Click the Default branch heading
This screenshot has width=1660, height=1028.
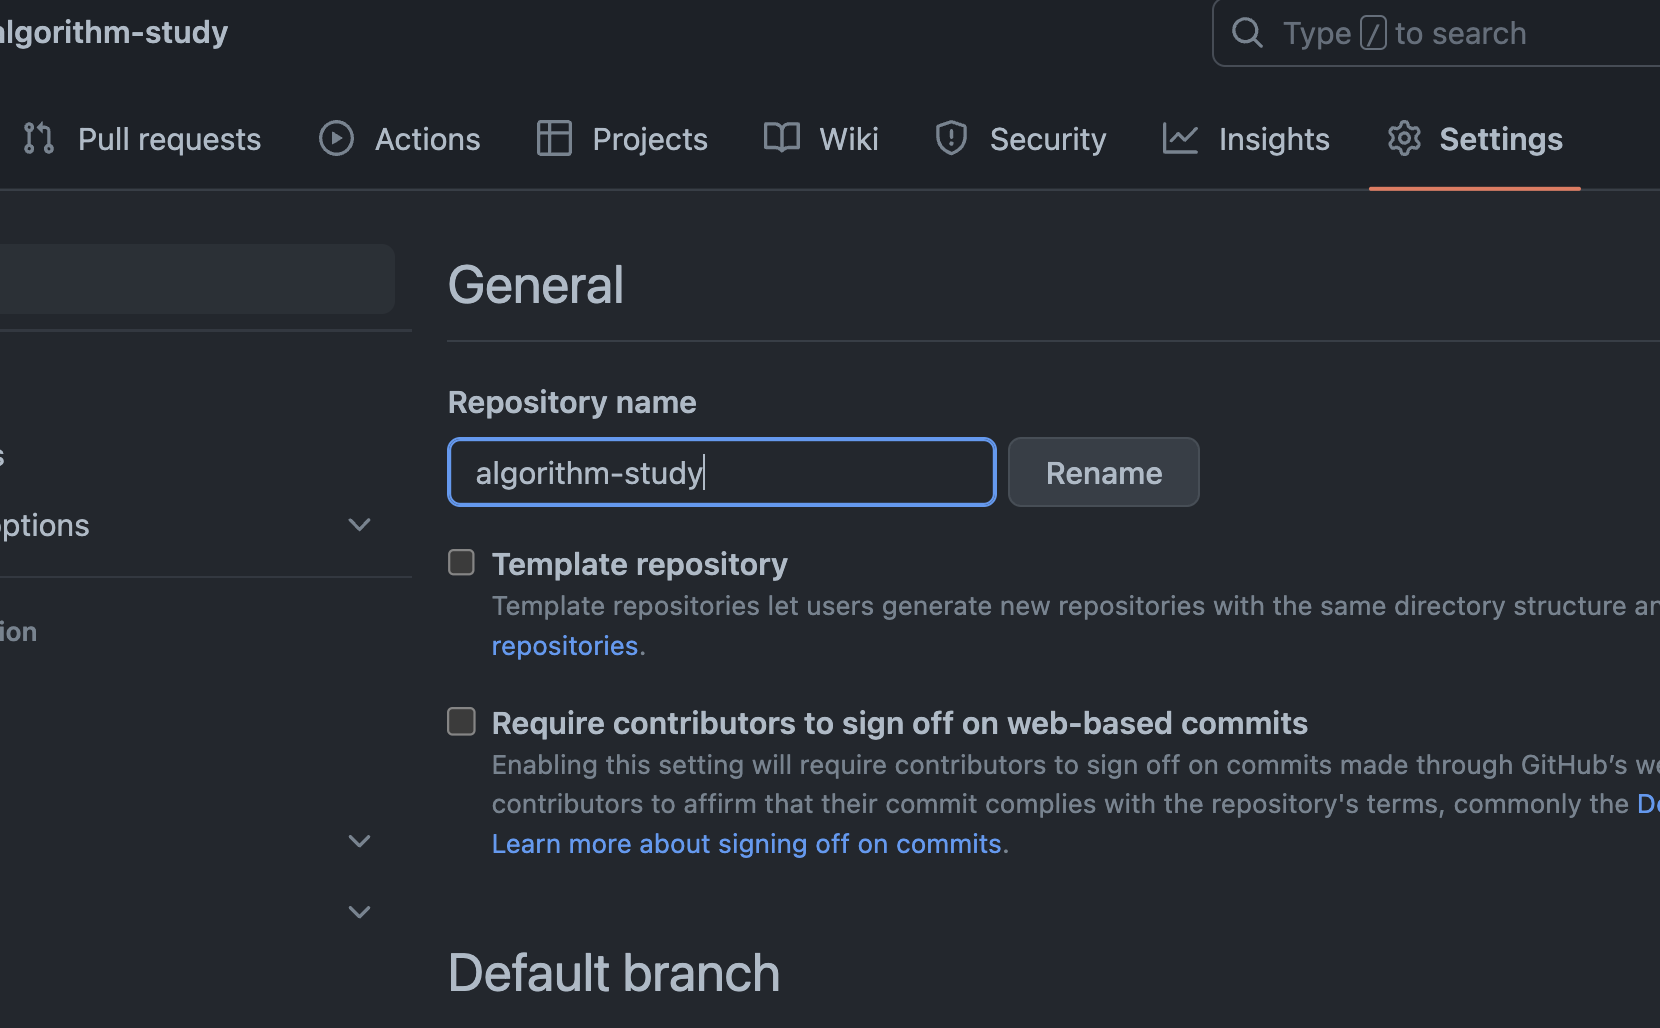(614, 973)
